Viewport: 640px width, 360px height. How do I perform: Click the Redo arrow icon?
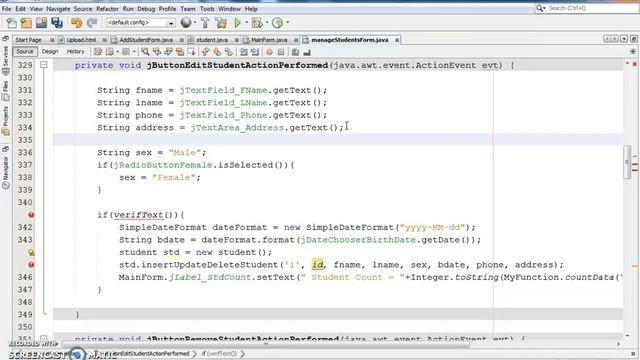(x=92, y=23)
